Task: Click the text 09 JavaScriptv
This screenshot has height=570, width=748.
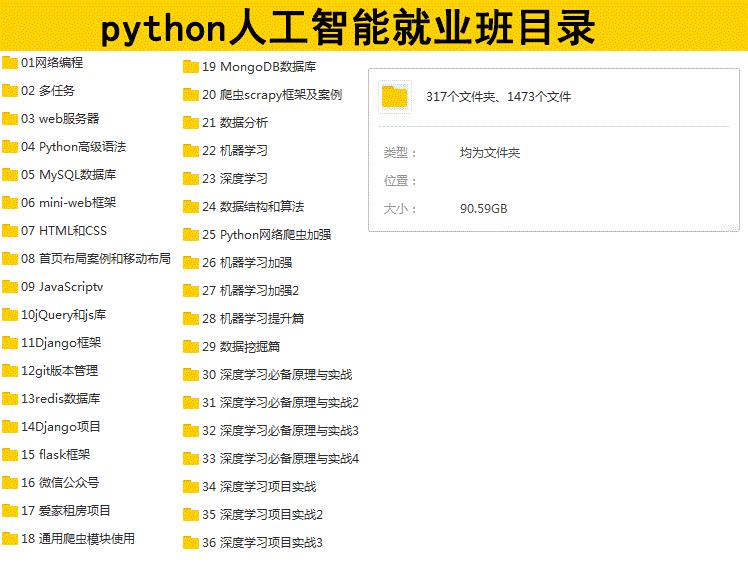Action: tap(62, 287)
